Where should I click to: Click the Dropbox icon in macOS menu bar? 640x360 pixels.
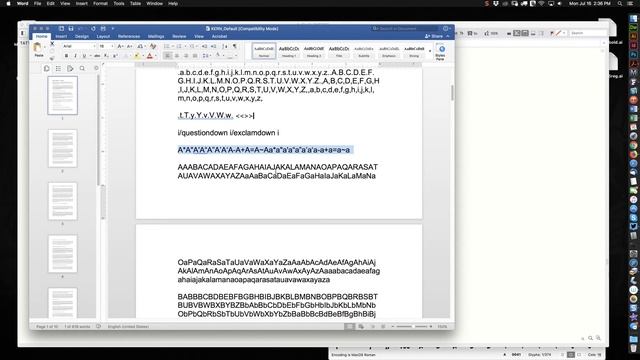(496, 4)
